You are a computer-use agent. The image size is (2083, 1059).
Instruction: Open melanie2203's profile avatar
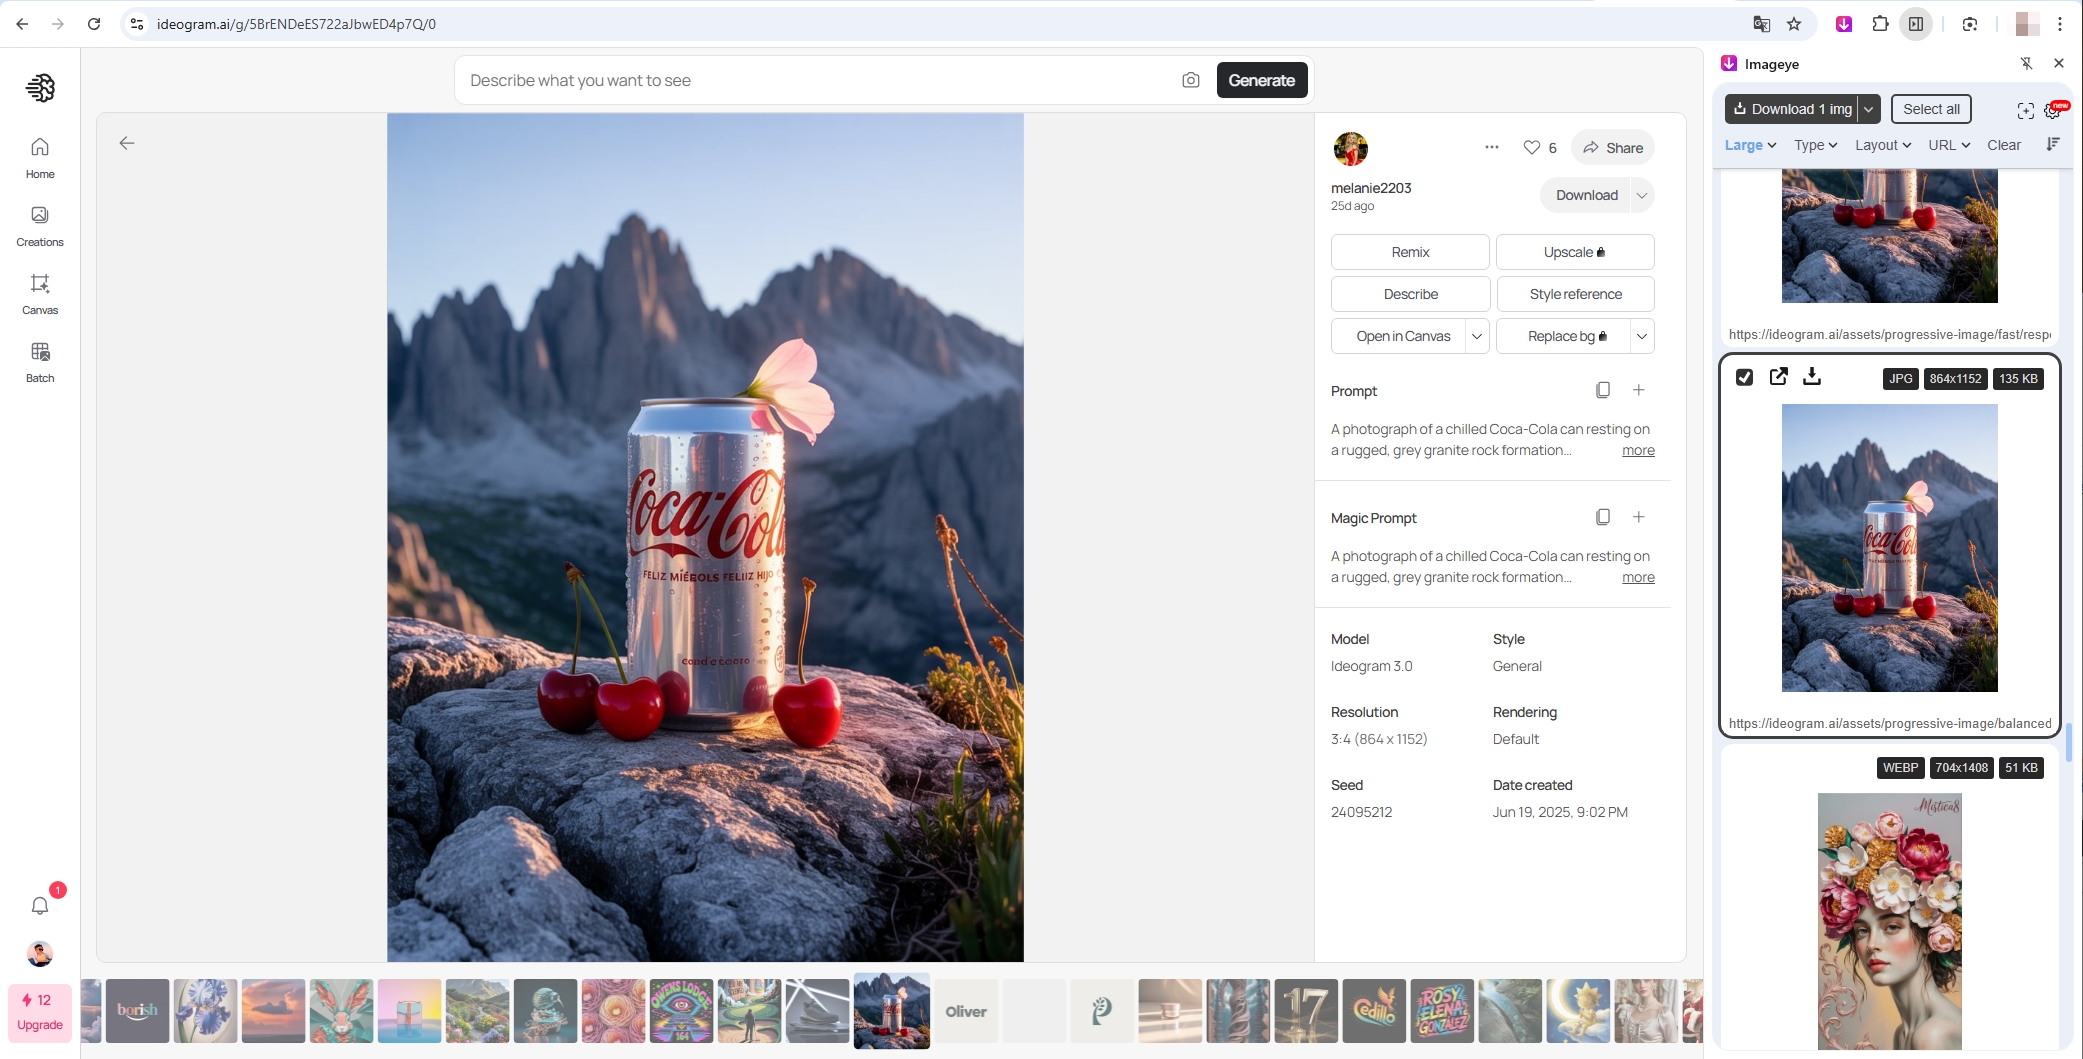click(1351, 148)
